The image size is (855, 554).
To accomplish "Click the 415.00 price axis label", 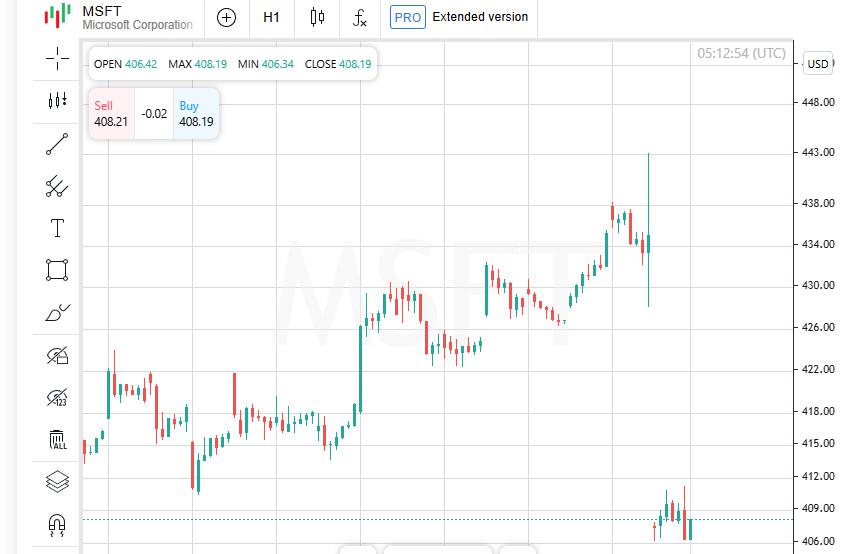I will coord(818,443).
